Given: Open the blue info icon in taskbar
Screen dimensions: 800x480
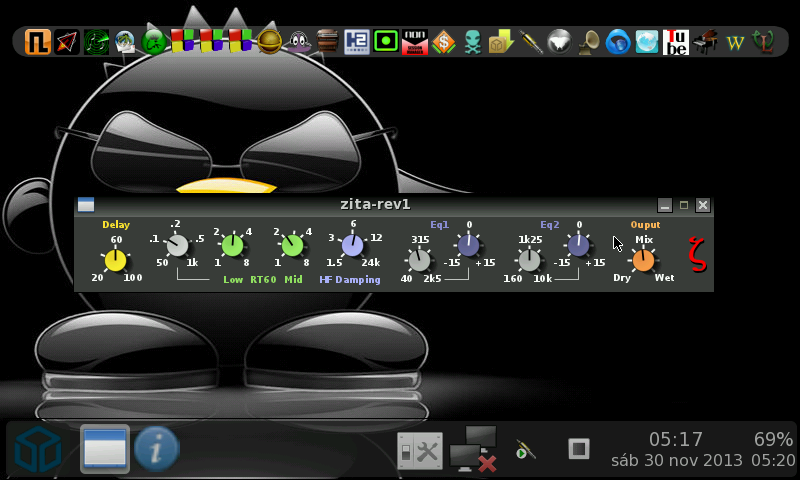Looking at the screenshot, I should click(157, 449).
